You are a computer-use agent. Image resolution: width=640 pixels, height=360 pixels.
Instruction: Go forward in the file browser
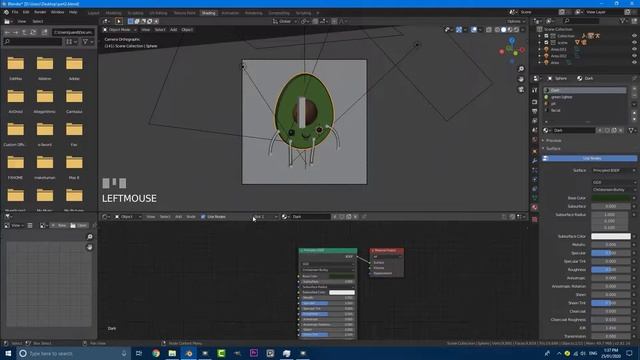(x=16, y=32)
